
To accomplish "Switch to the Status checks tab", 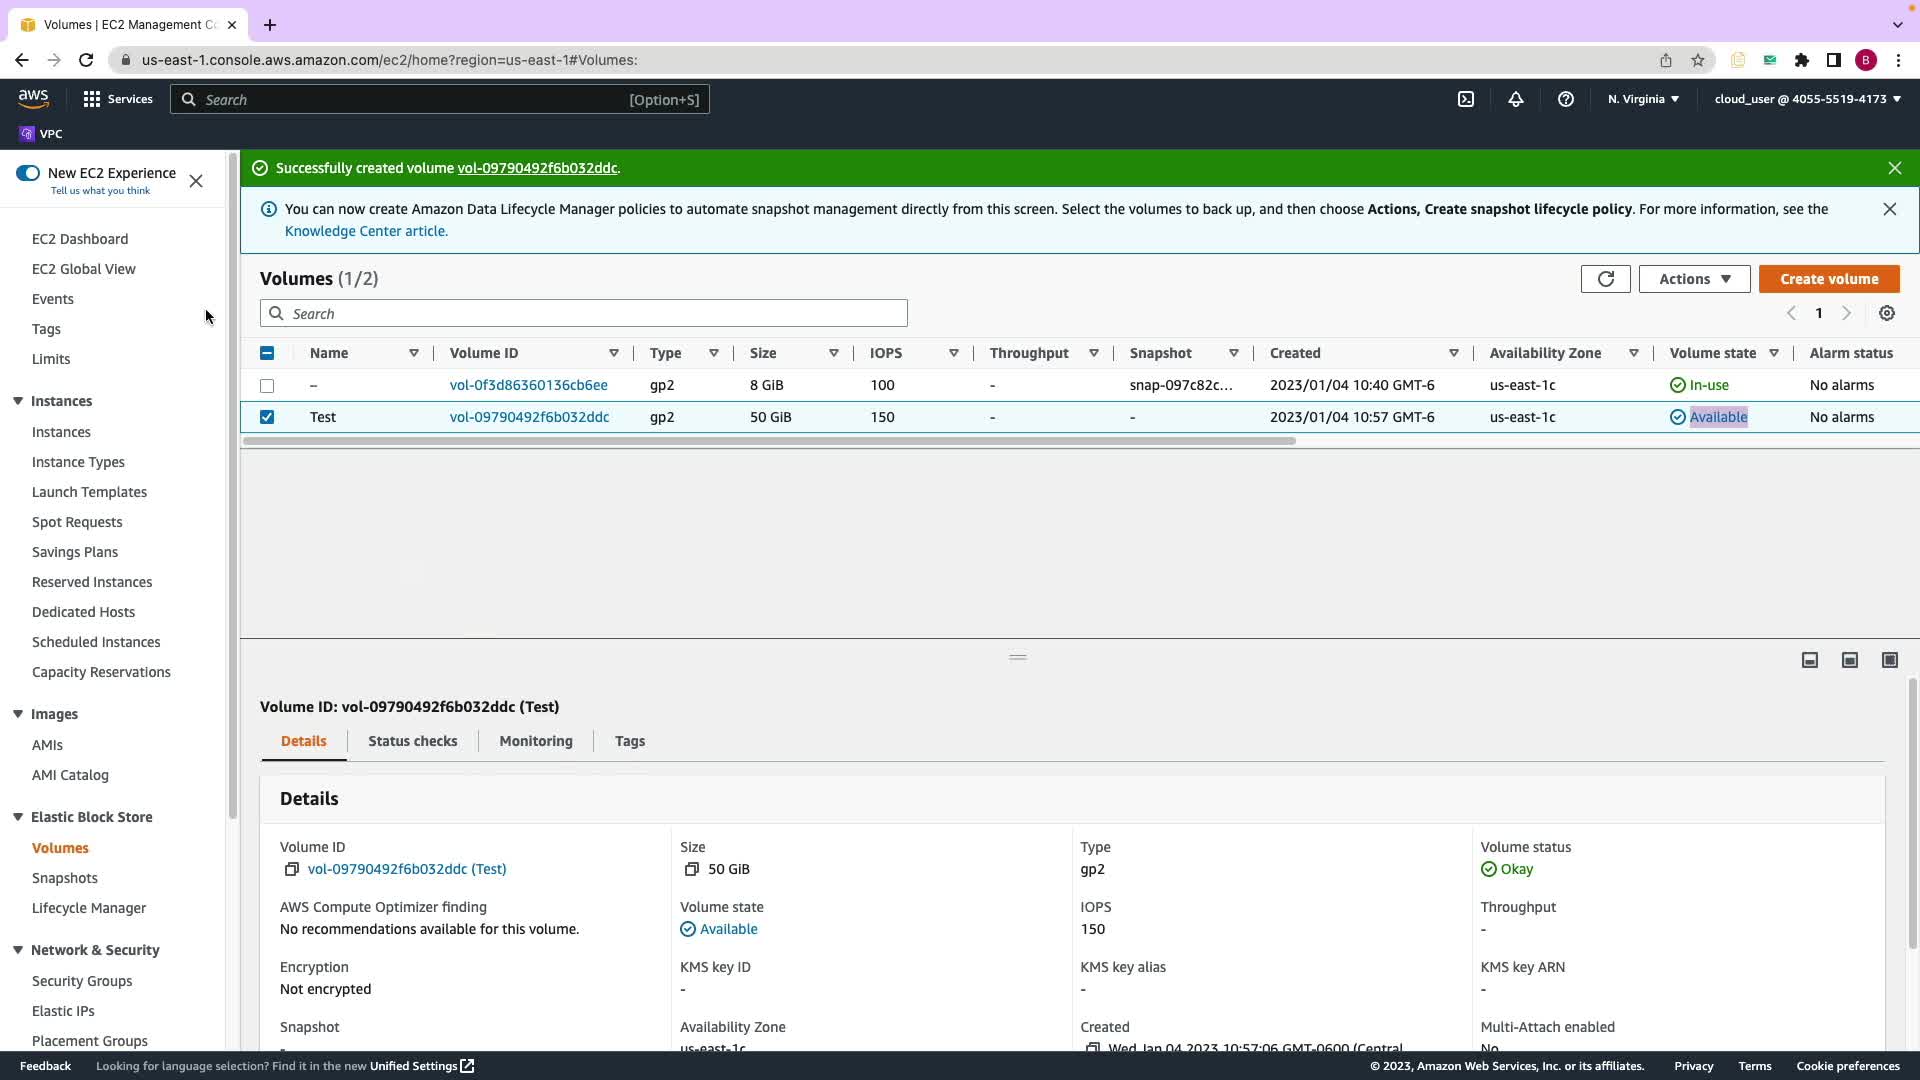I will pyautogui.click(x=412, y=741).
